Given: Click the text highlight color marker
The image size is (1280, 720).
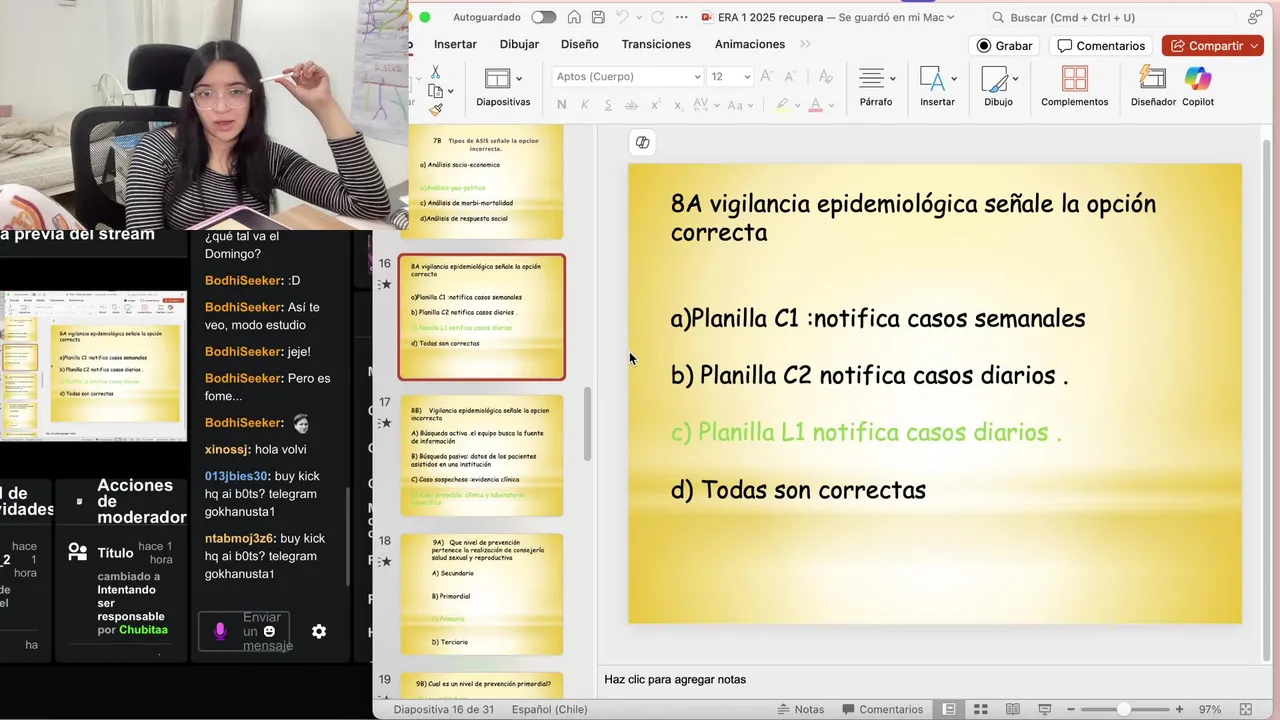Looking at the screenshot, I should pos(782,105).
